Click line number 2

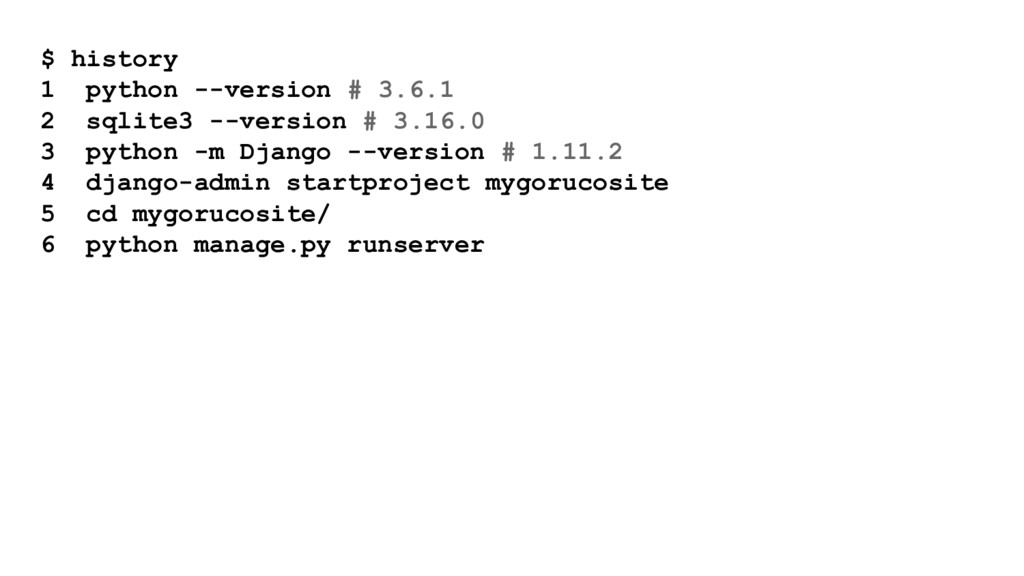pyautogui.click(x=48, y=121)
